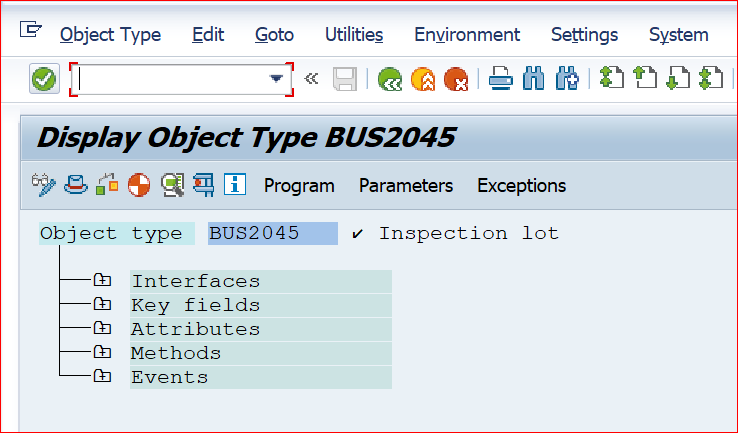Open the command field dropdown arrow
Image resolution: width=738 pixels, height=433 pixels.
[276, 79]
